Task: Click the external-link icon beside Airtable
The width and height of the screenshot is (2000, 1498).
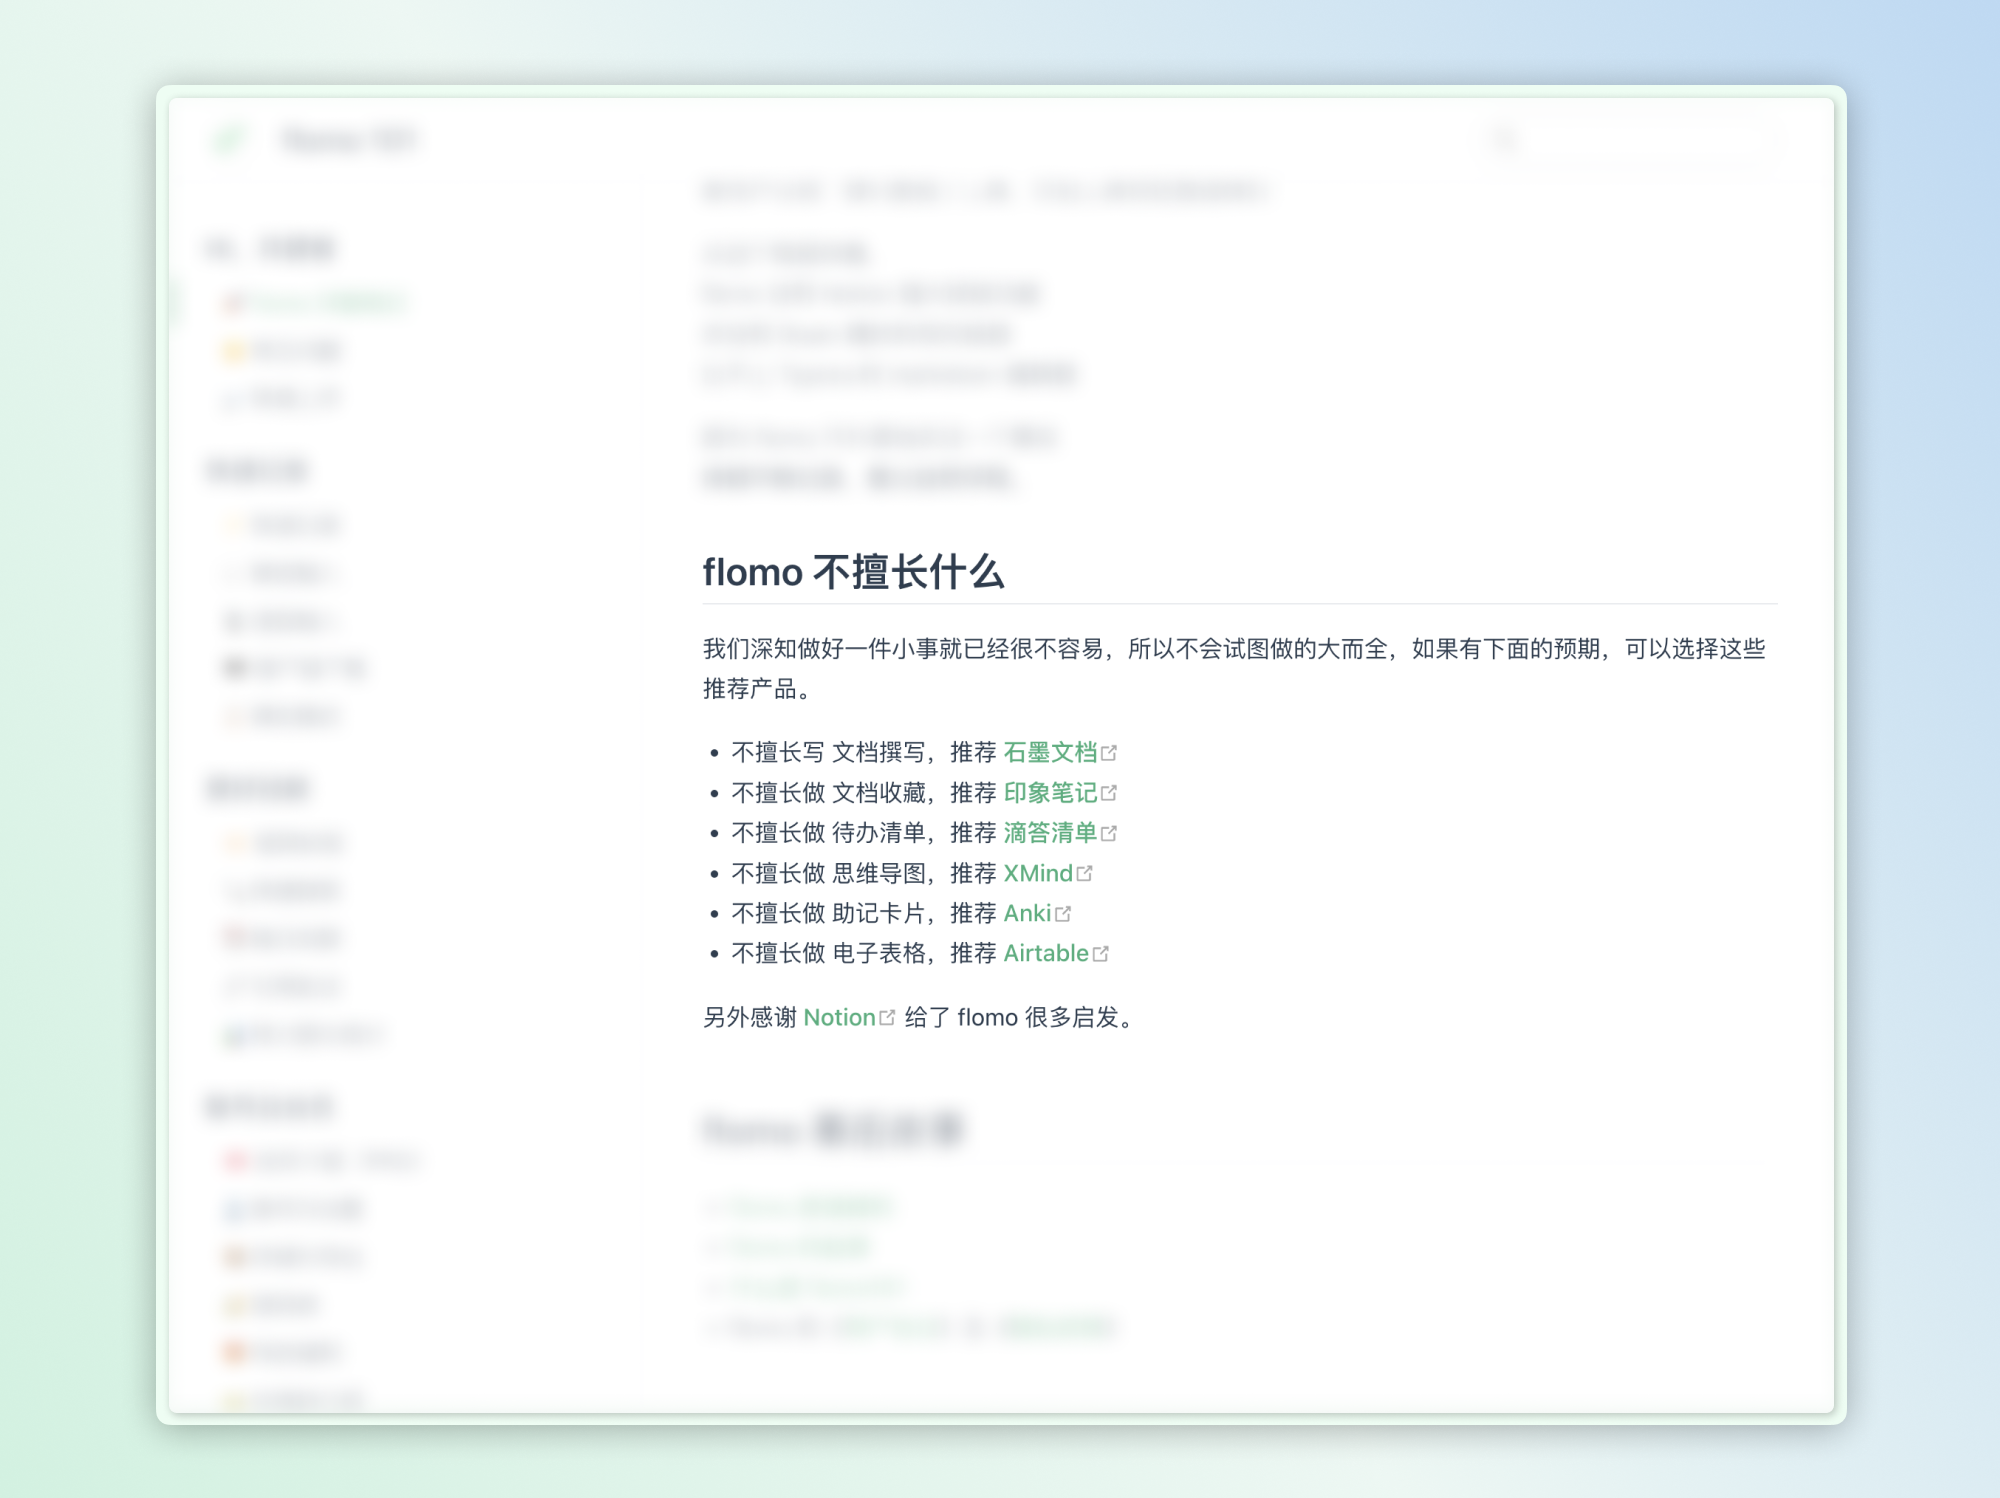Action: pyautogui.click(x=1100, y=954)
